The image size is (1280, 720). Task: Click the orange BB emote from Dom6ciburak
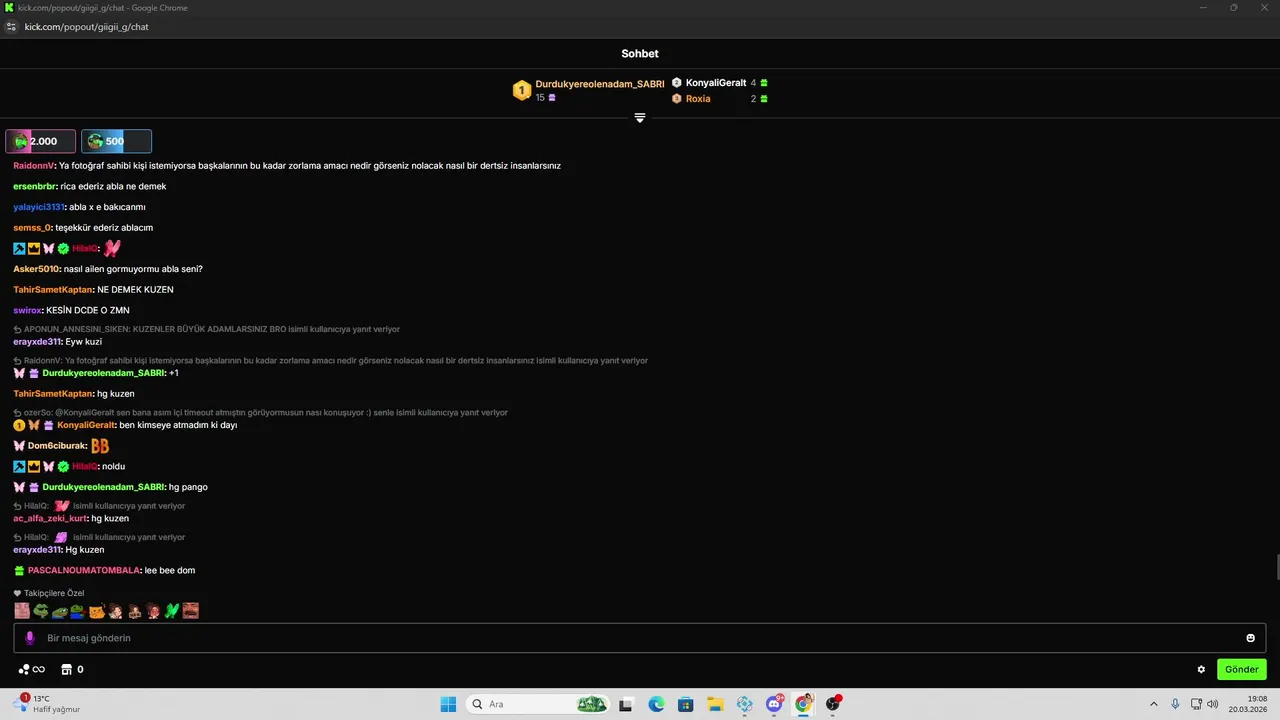(100, 446)
